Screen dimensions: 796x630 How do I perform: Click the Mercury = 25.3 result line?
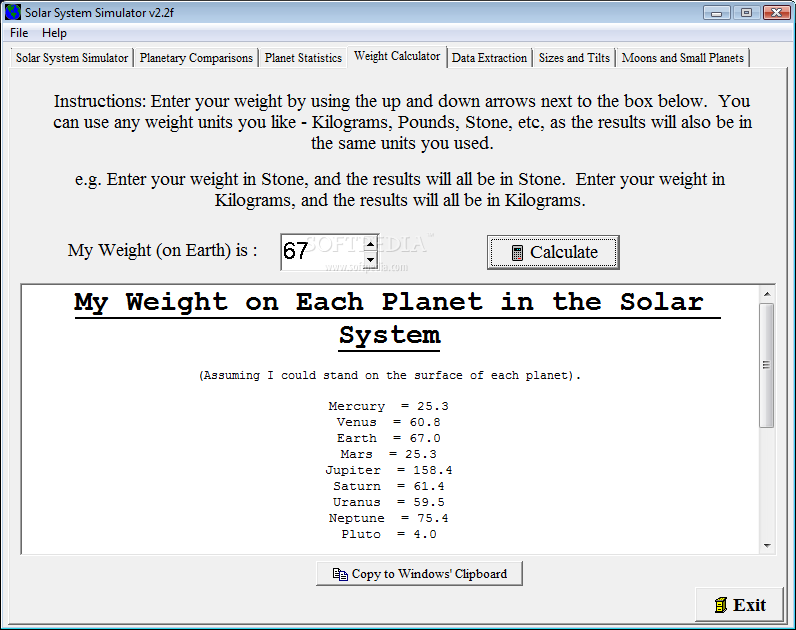(x=388, y=406)
